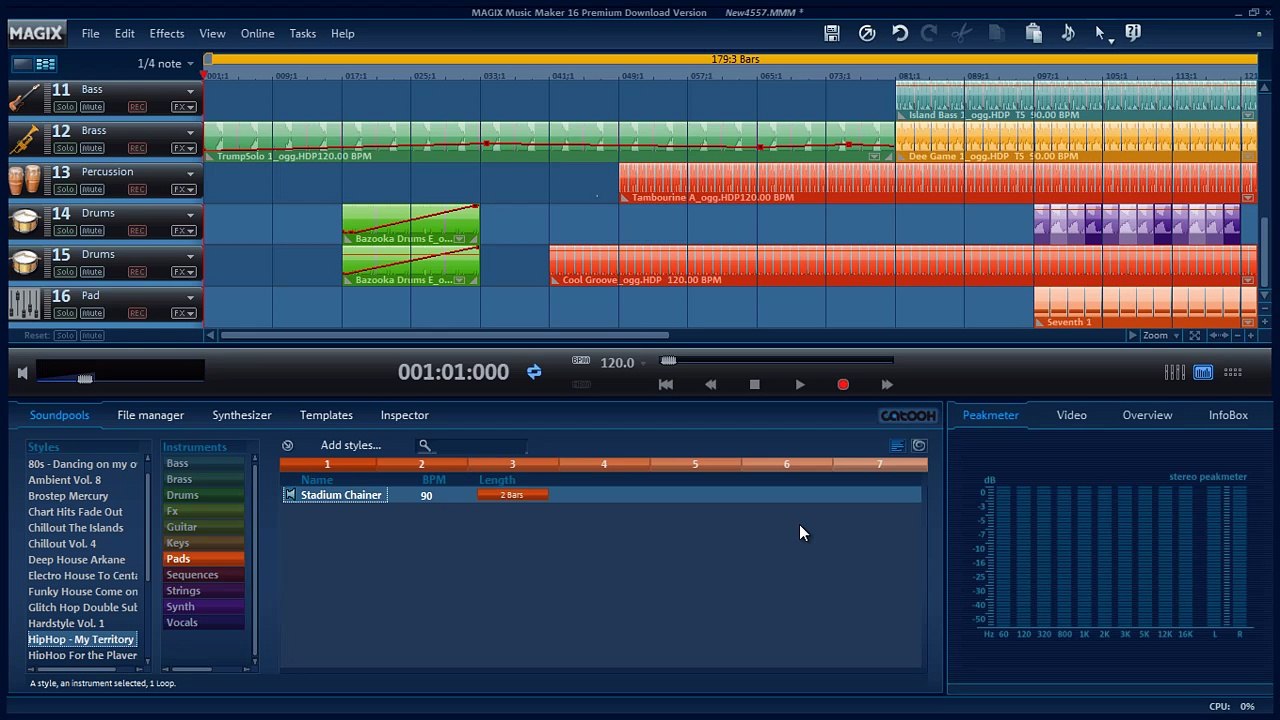Arm REC on Brass track 12
Image resolution: width=1280 pixels, height=720 pixels.
136,148
